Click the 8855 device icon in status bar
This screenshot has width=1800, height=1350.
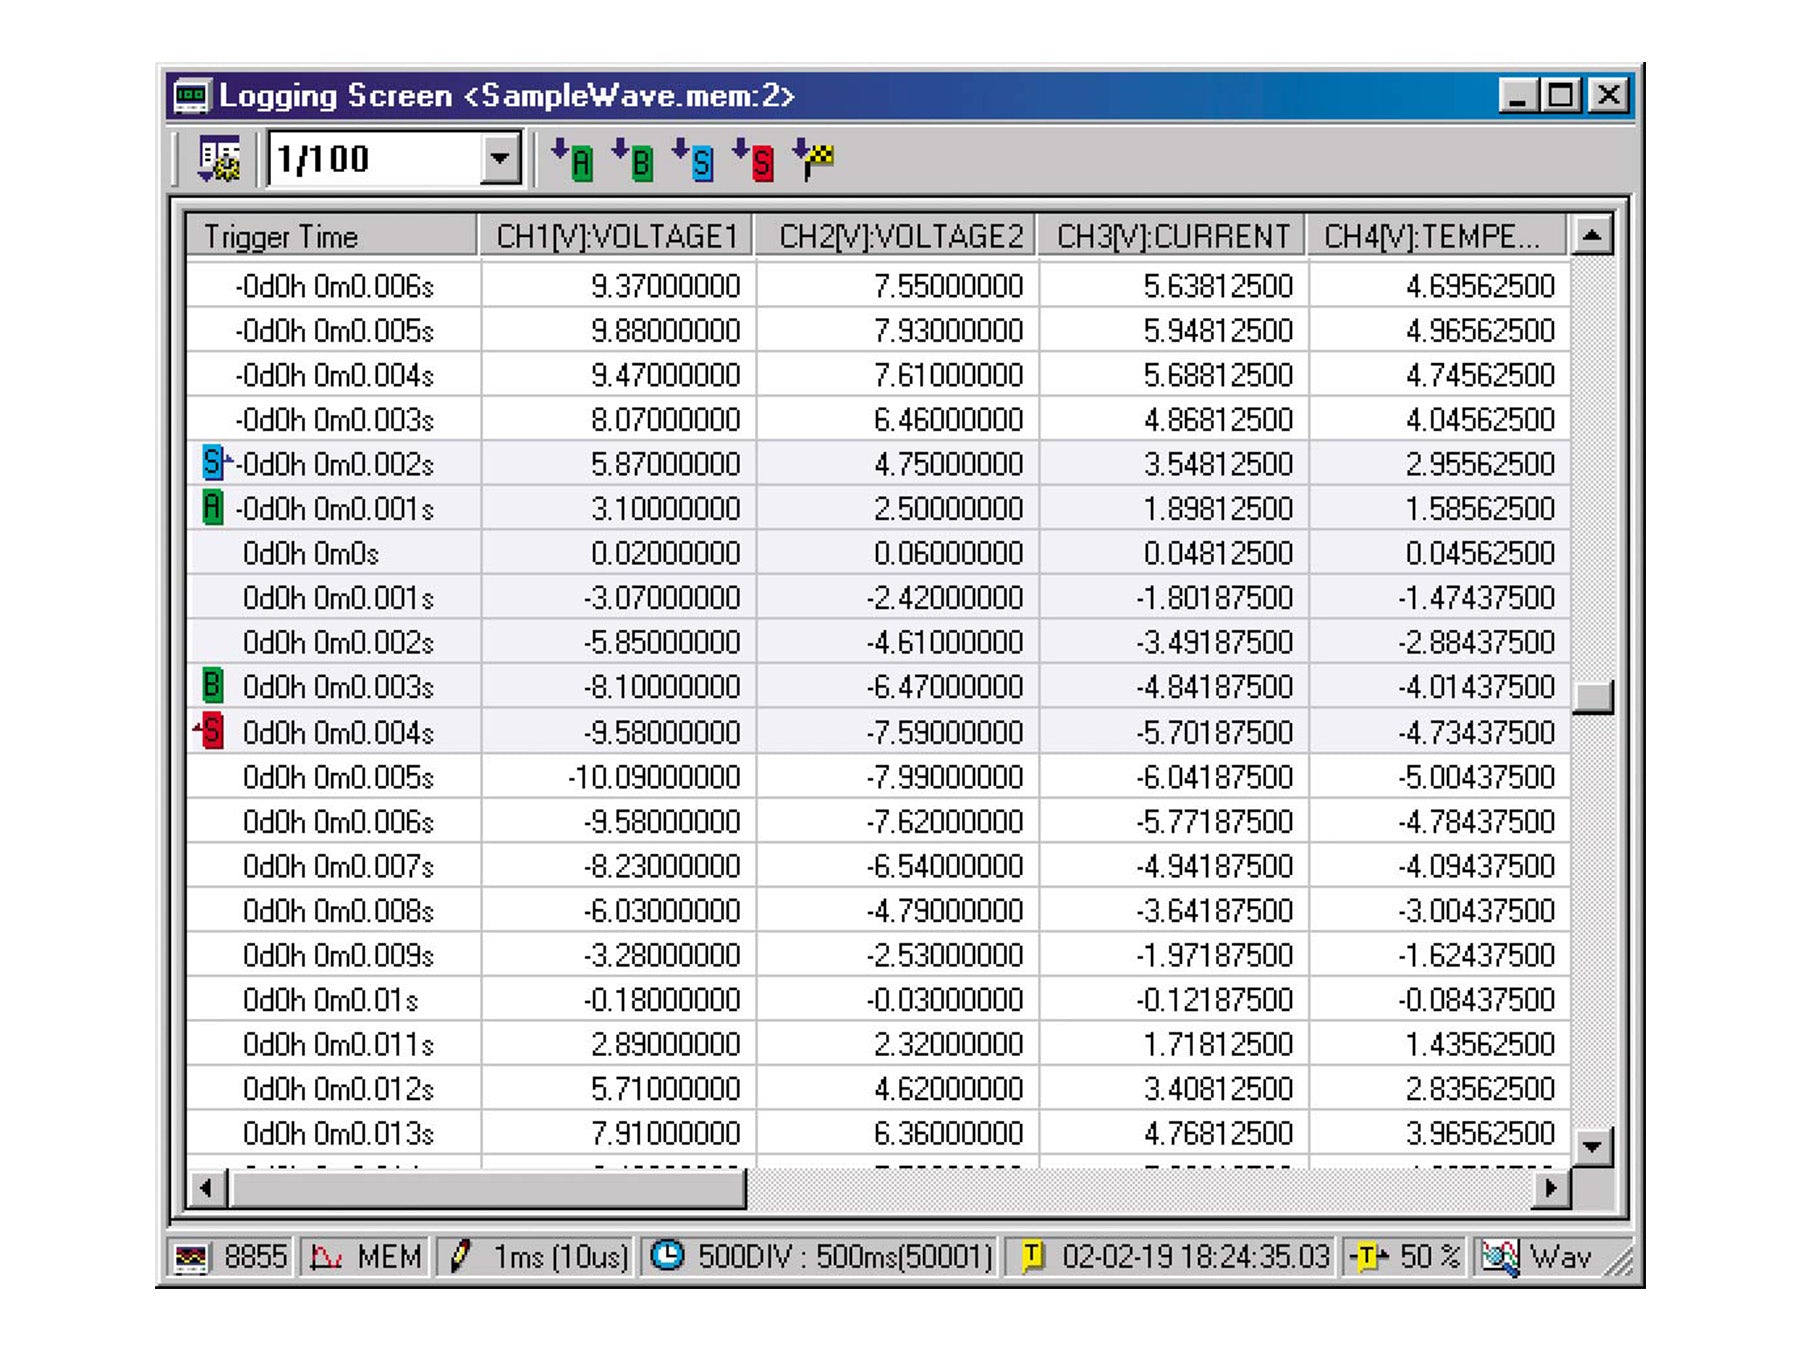click(190, 1257)
